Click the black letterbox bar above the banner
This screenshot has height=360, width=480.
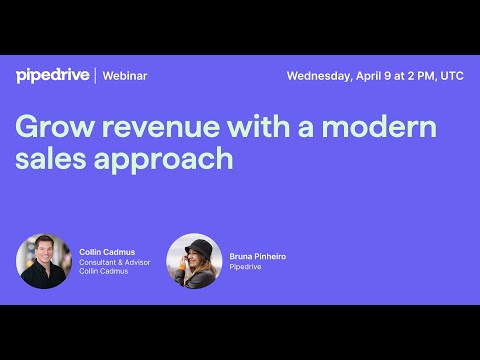click(x=240, y=27)
